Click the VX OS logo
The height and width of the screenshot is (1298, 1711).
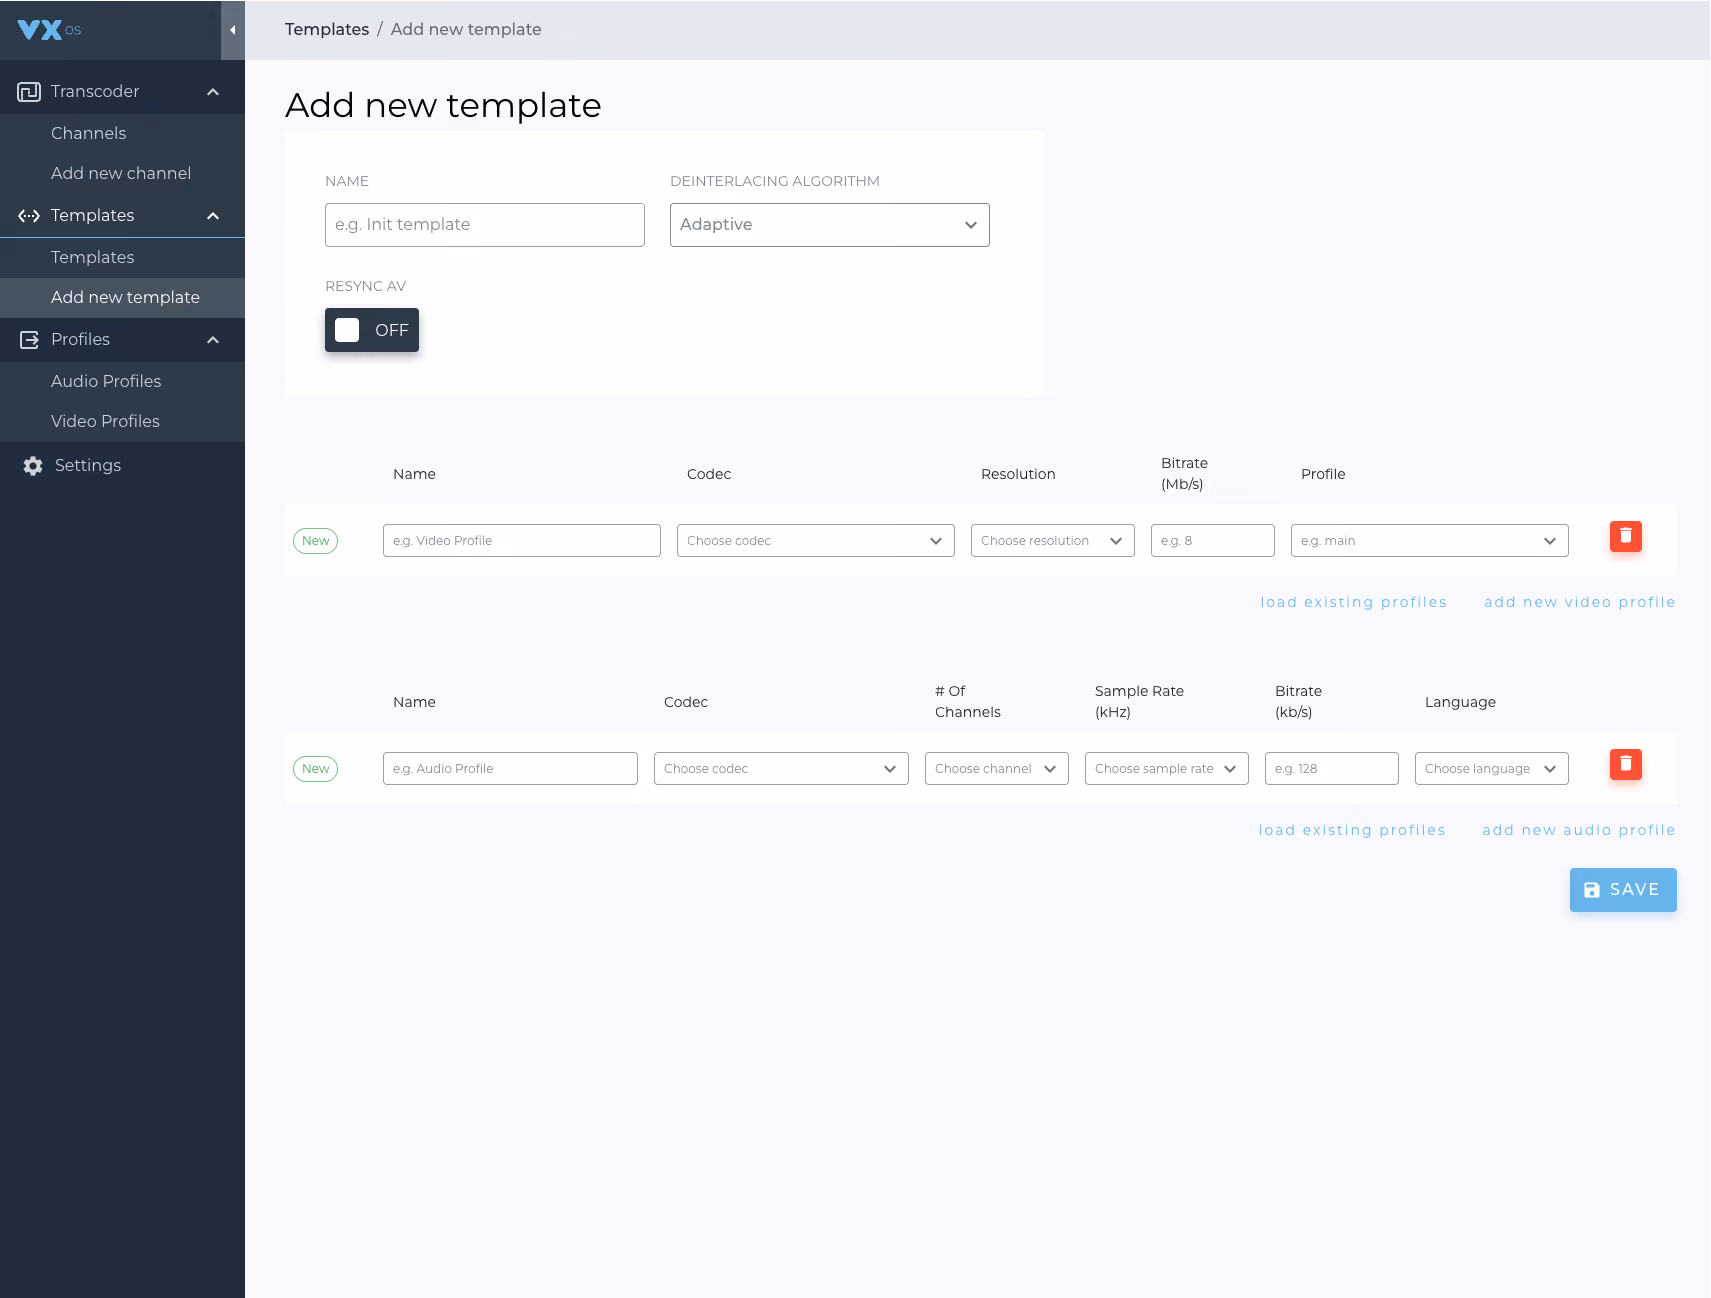point(49,30)
